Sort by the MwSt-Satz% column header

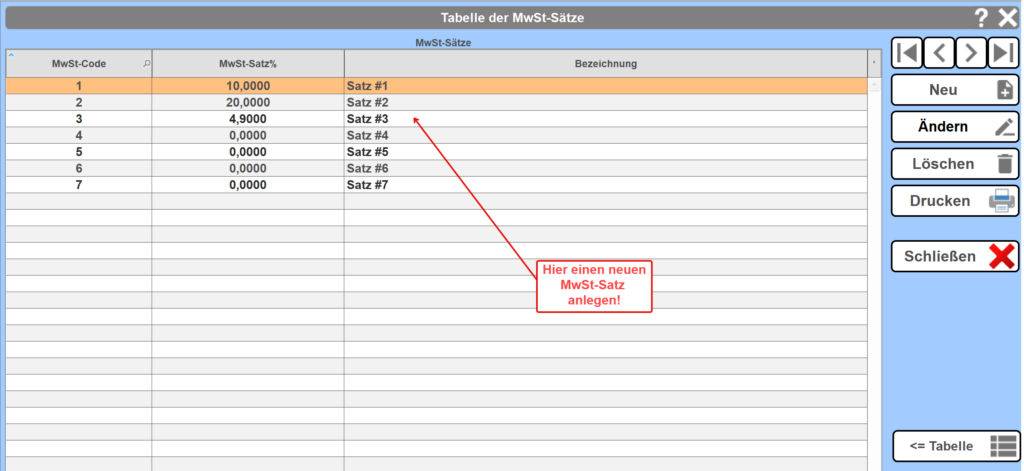coord(247,64)
